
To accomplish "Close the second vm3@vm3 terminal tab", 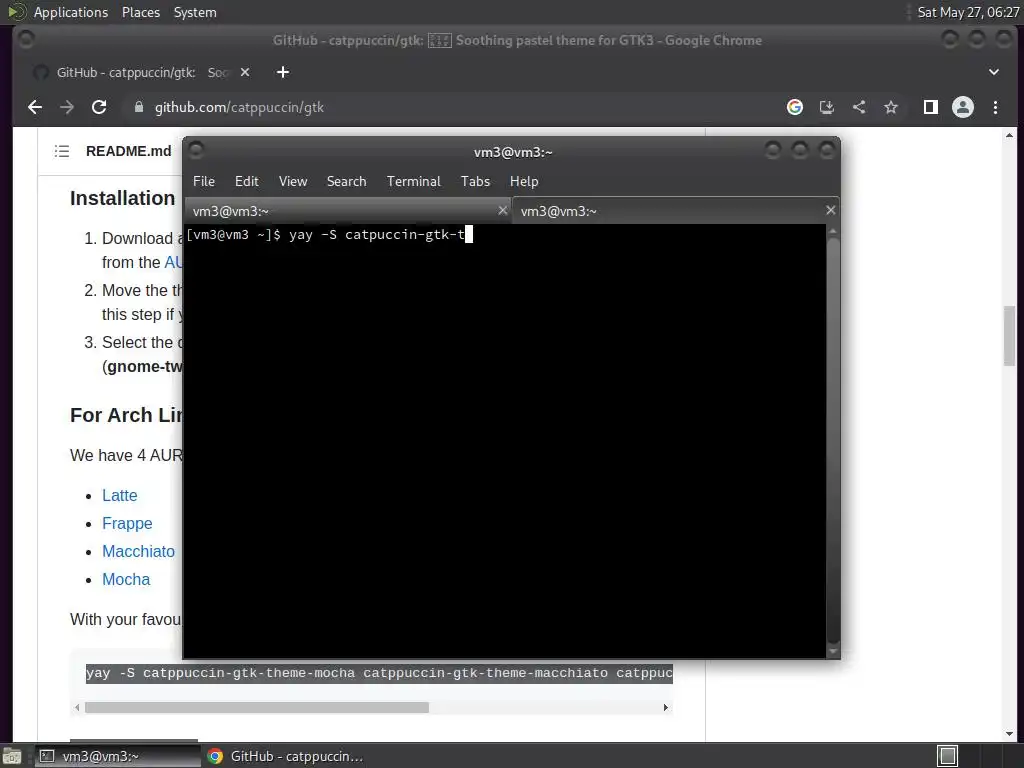I will tap(831, 210).
